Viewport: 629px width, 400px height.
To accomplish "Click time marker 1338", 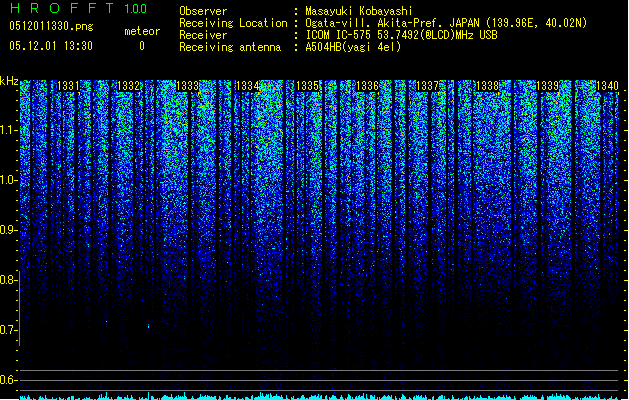I will point(487,86).
